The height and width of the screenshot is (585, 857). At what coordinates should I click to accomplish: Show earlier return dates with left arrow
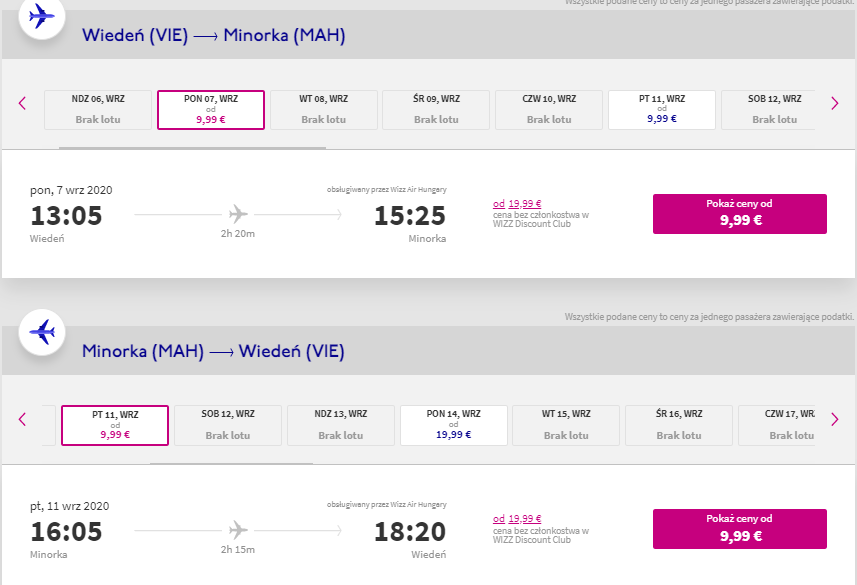point(22,419)
